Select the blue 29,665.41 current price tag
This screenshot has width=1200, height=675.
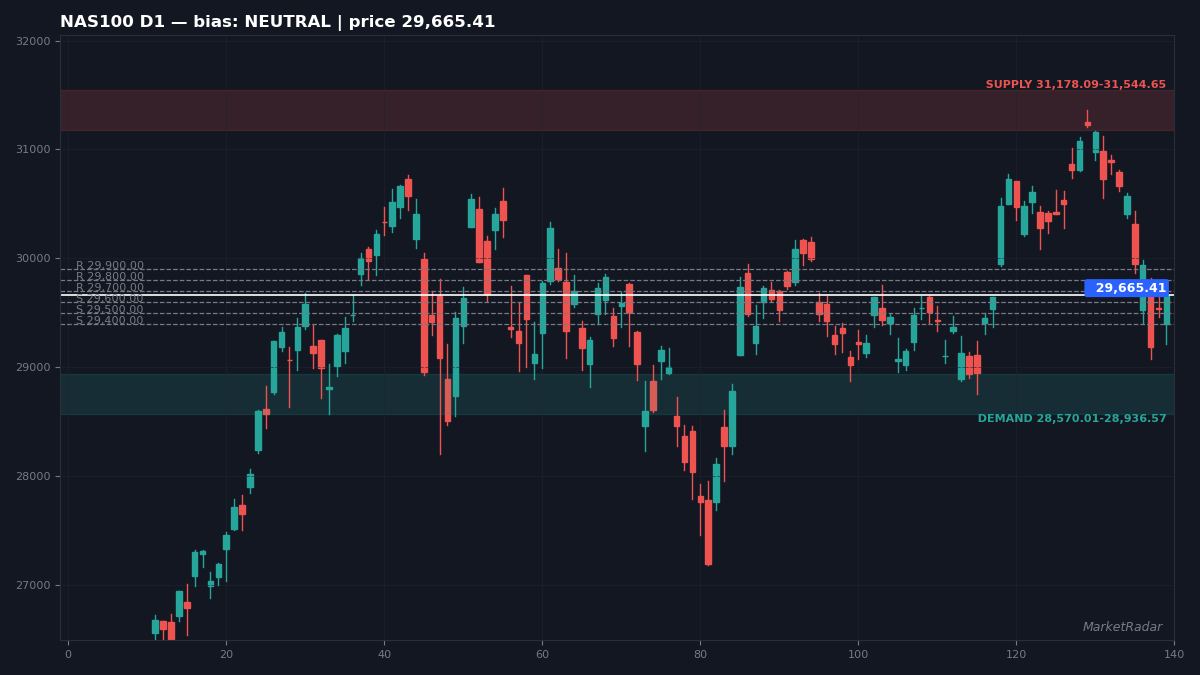coord(1128,288)
